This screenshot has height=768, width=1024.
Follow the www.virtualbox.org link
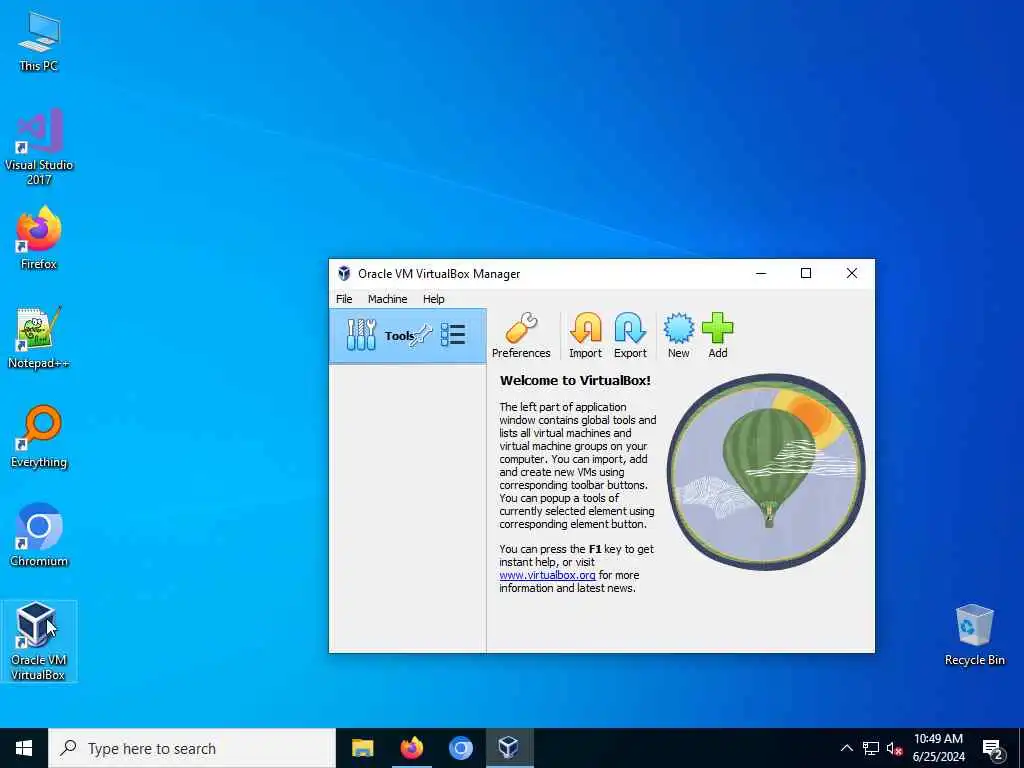pos(547,575)
